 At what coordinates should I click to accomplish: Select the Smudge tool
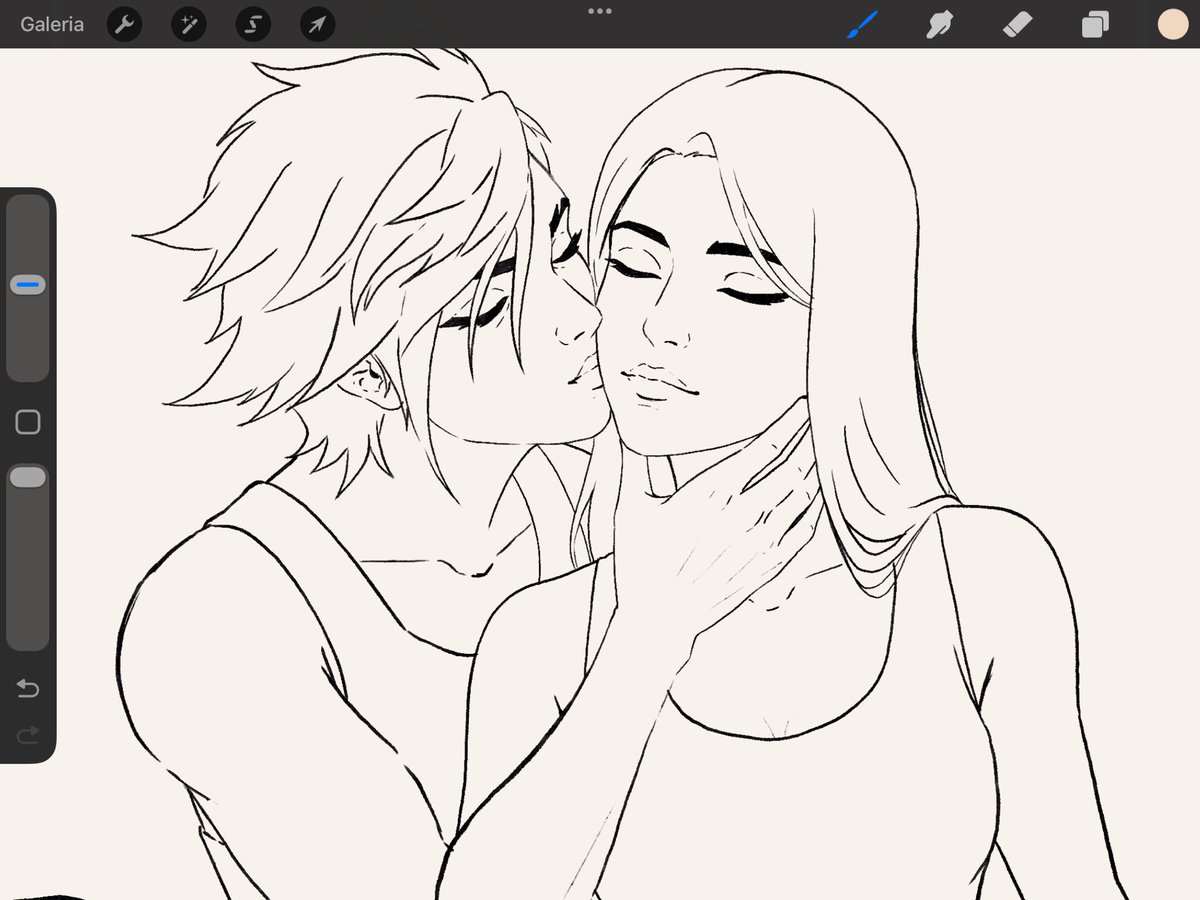click(x=940, y=24)
